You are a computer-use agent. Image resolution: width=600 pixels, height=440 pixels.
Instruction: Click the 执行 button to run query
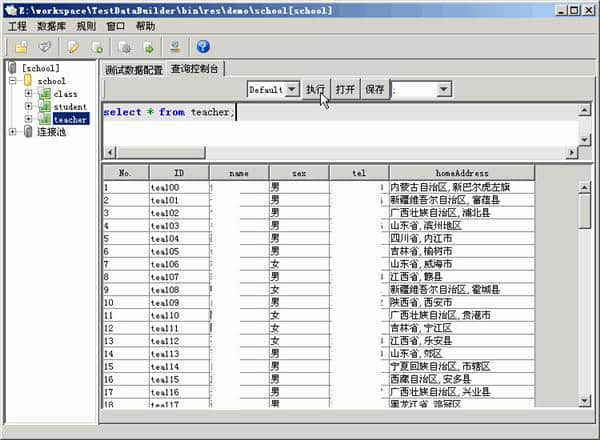click(x=316, y=89)
